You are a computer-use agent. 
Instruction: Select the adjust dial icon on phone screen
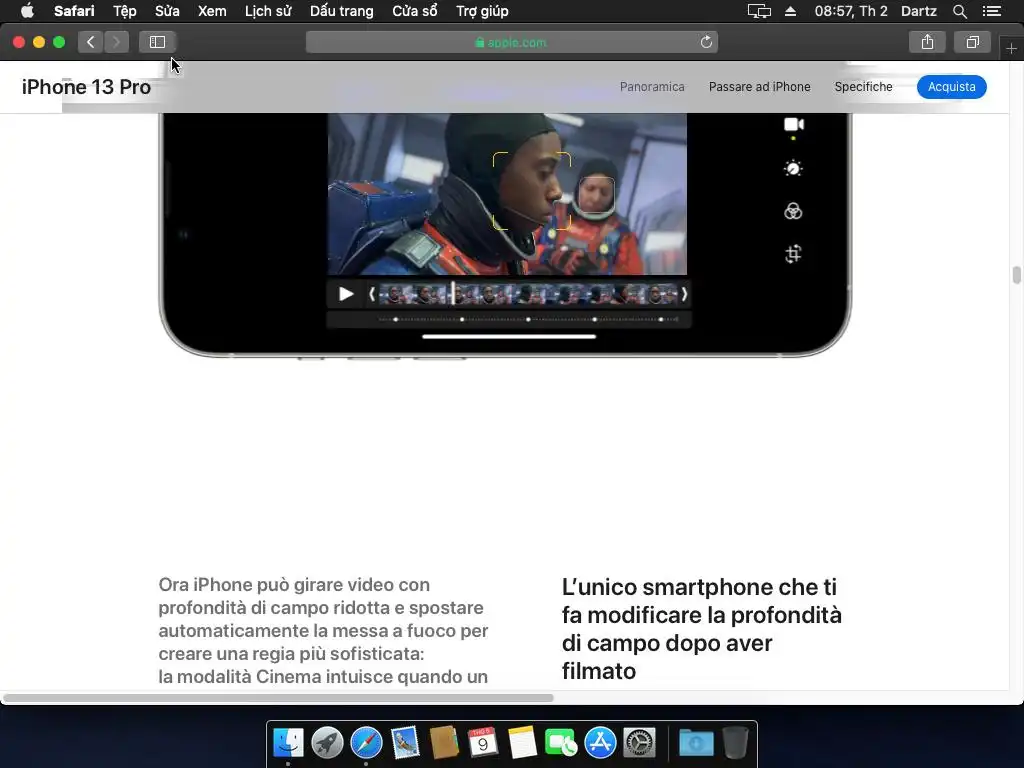point(793,168)
